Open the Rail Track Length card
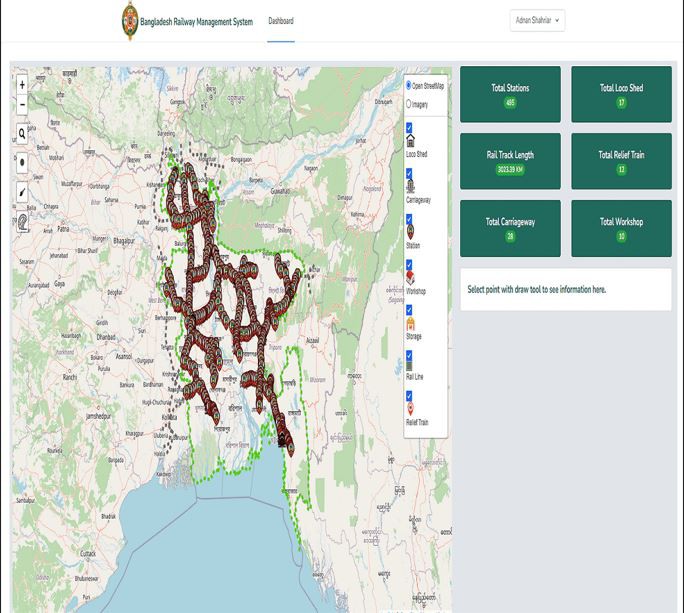684x613 pixels. (510, 161)
